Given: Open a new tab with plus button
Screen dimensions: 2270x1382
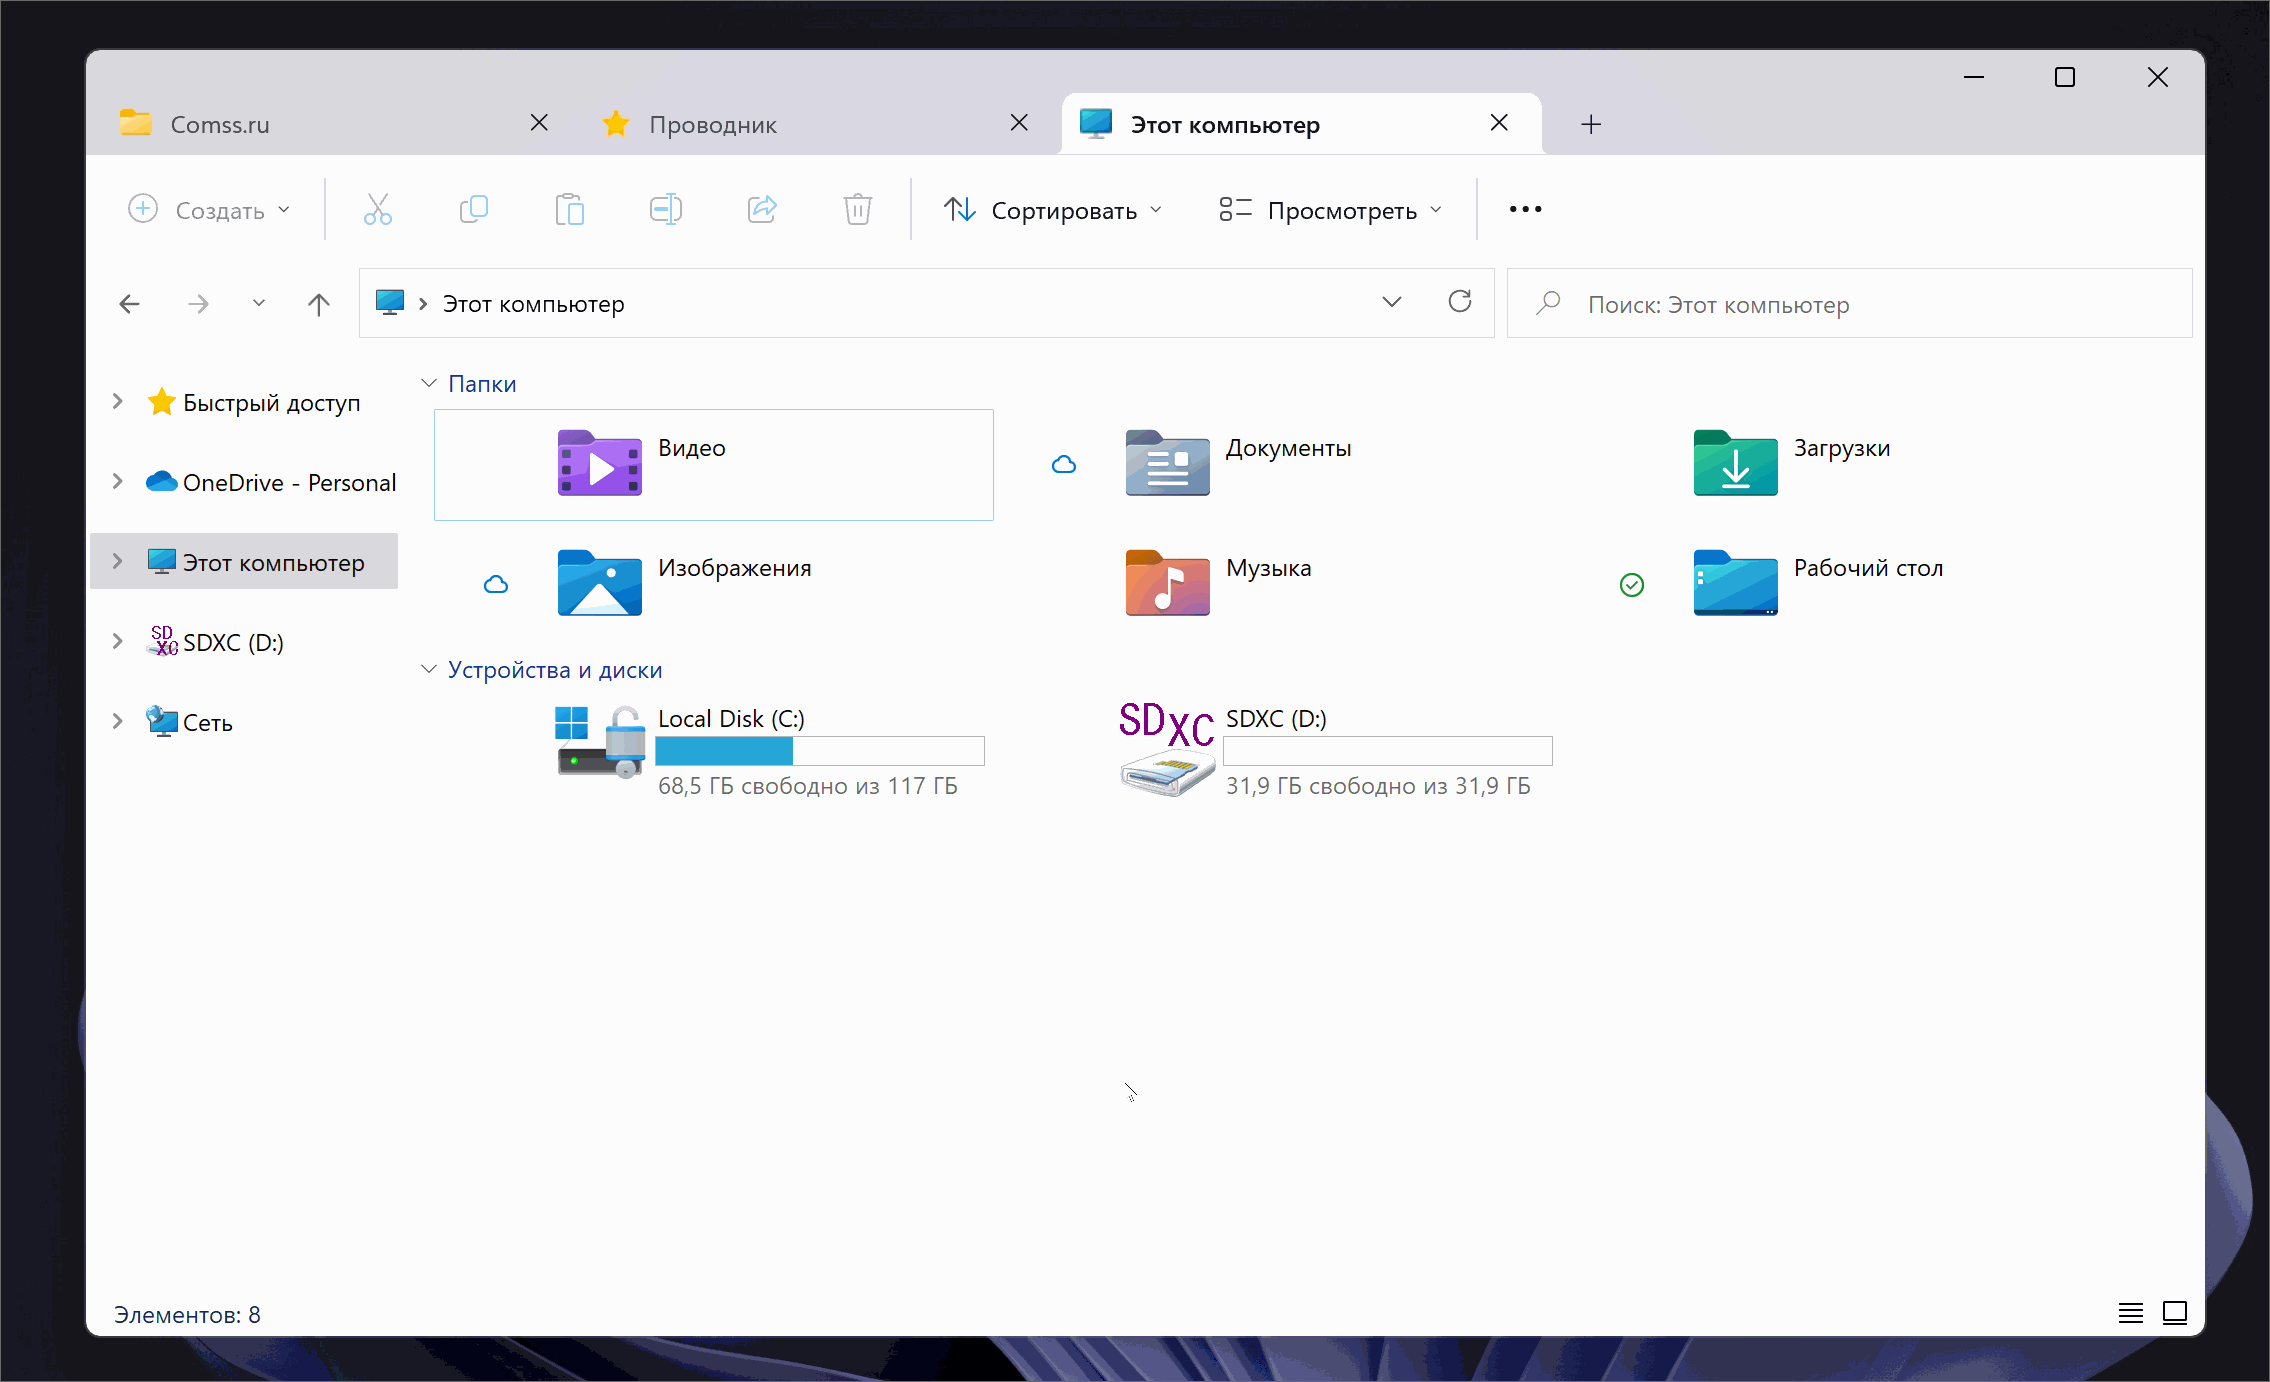Looking at the screenshot, I should (1590, 124).
